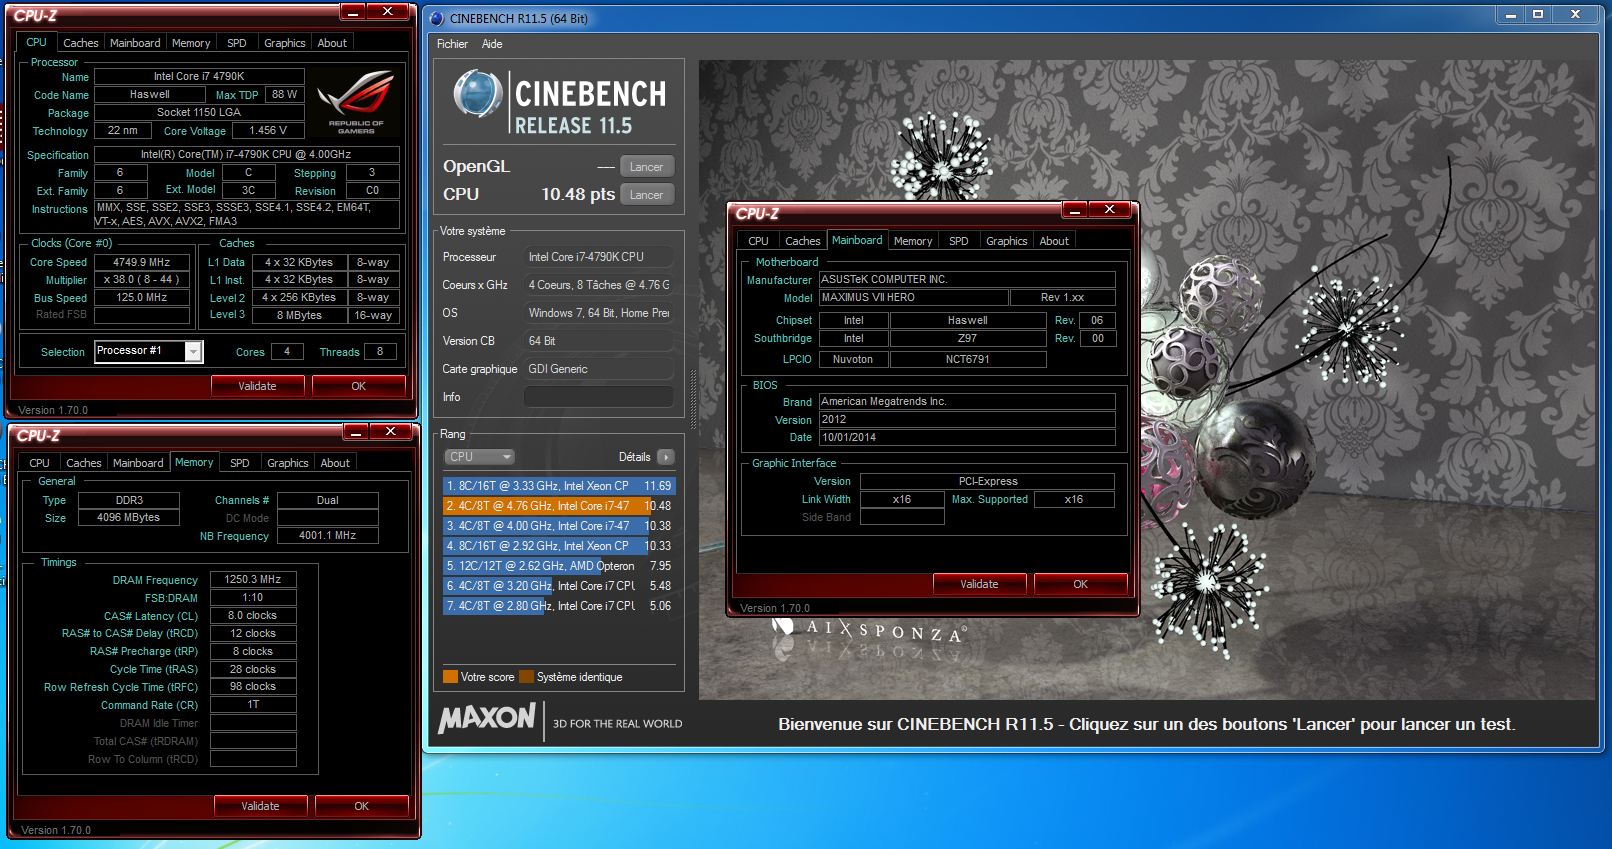The image size is (1612, 849).
Task: Click the MAXON logo at bottom of Cinebench
Action: [487, 718]
